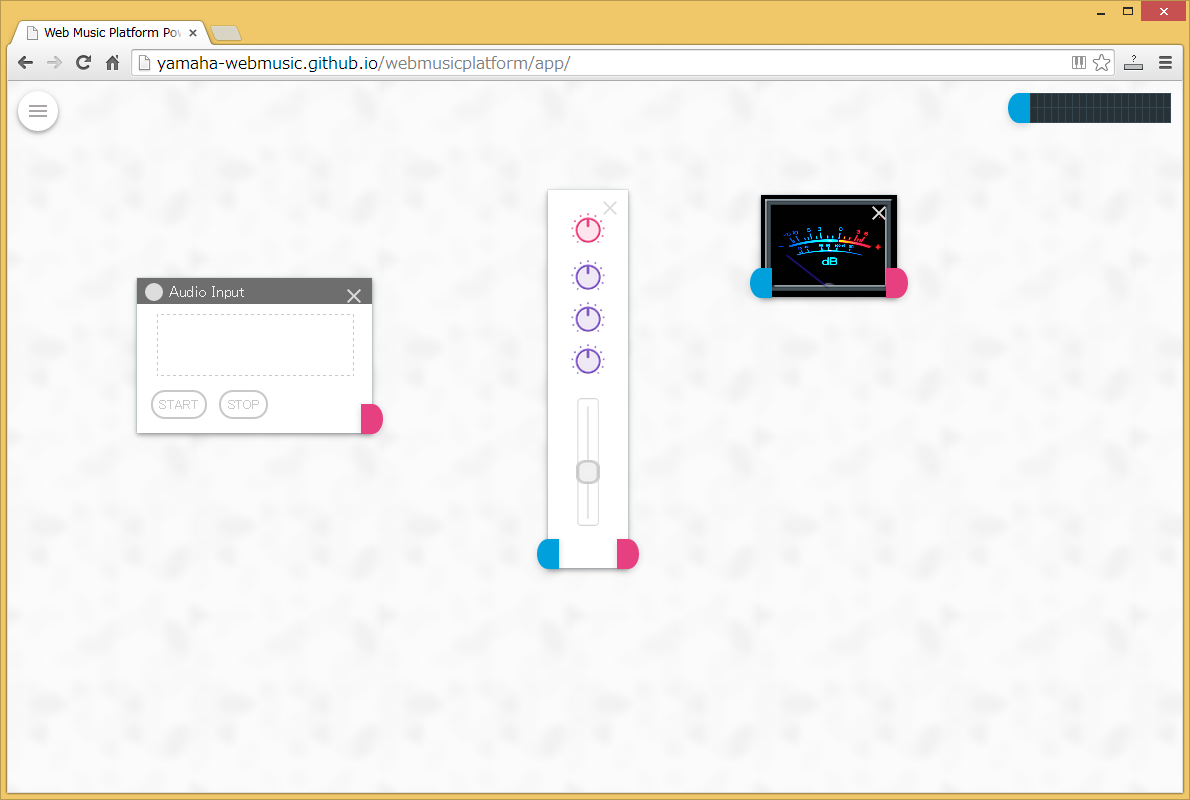This screenshot has height=800, width=1190.
Task: Click the dB VU meter display
Action: [x=829, y=246]
